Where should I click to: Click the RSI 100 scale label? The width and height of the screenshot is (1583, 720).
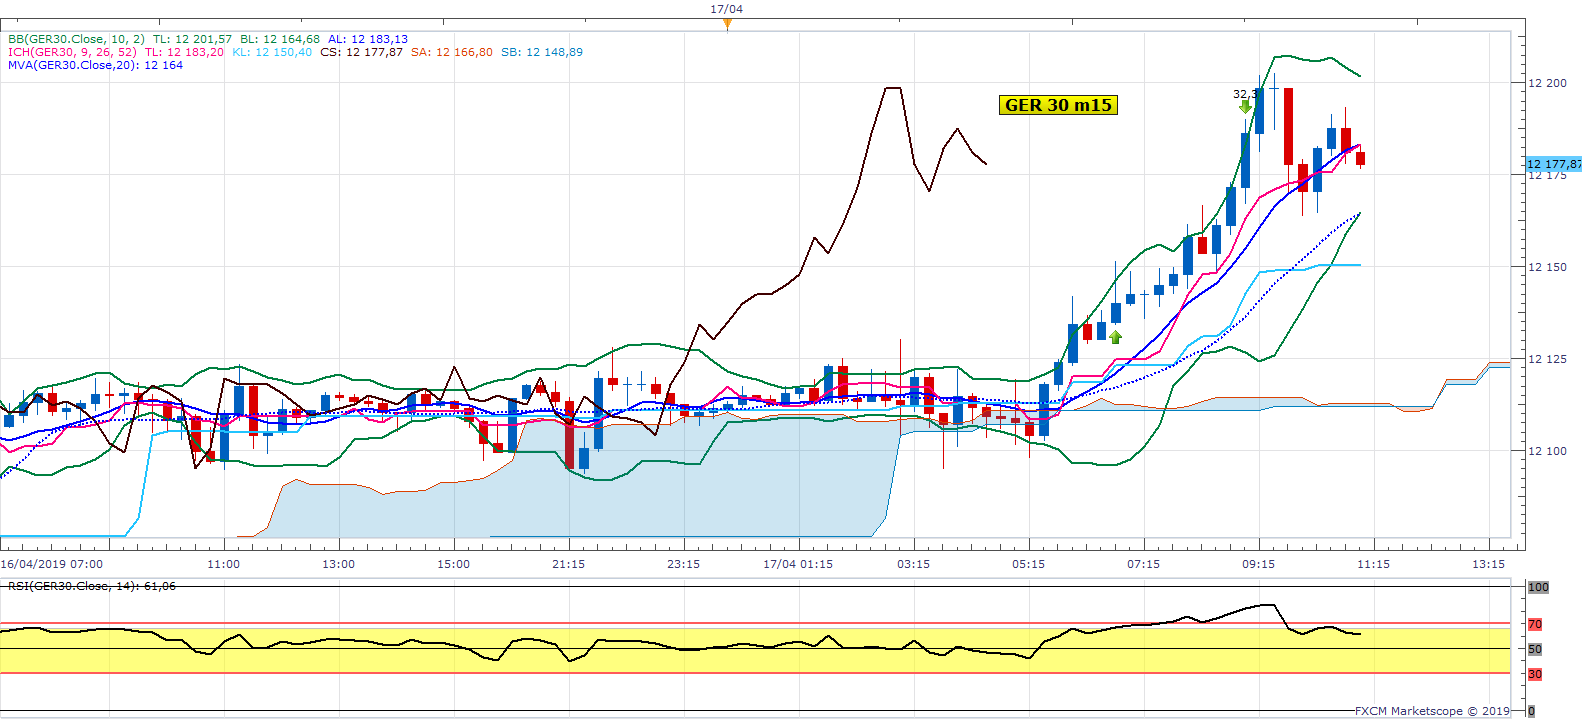1538,587
